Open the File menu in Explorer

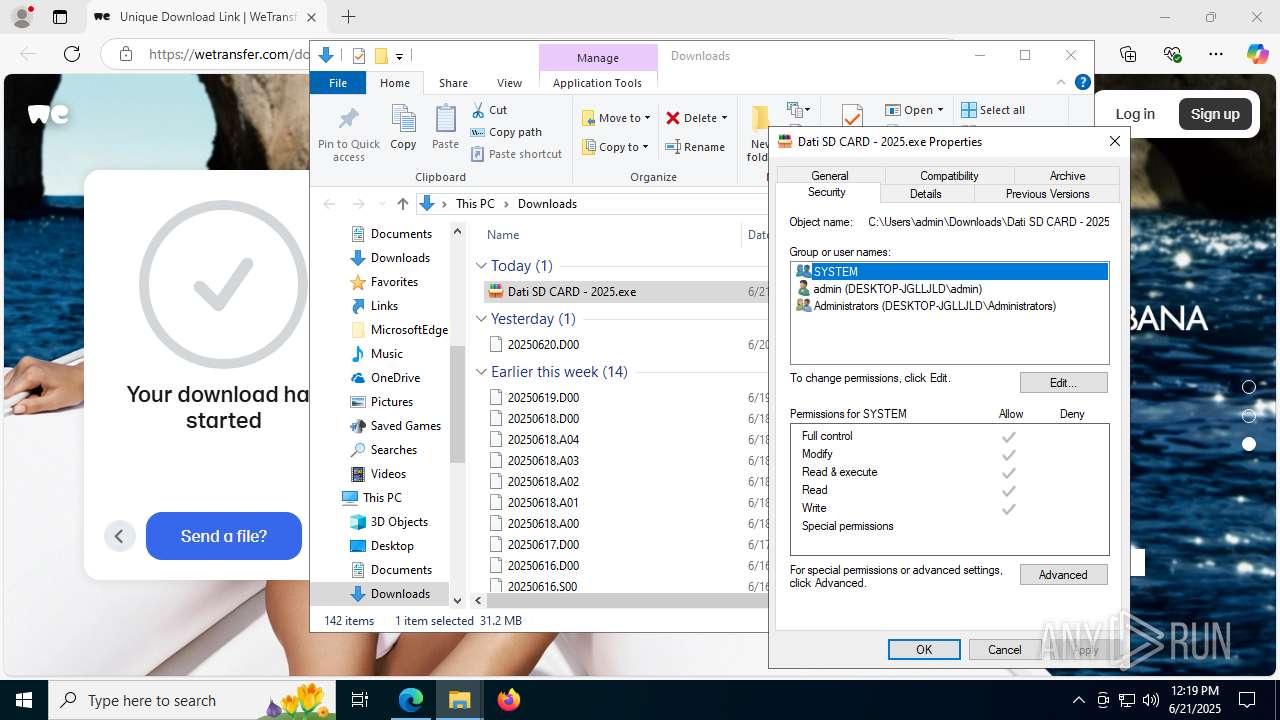(x=338, y=83)
